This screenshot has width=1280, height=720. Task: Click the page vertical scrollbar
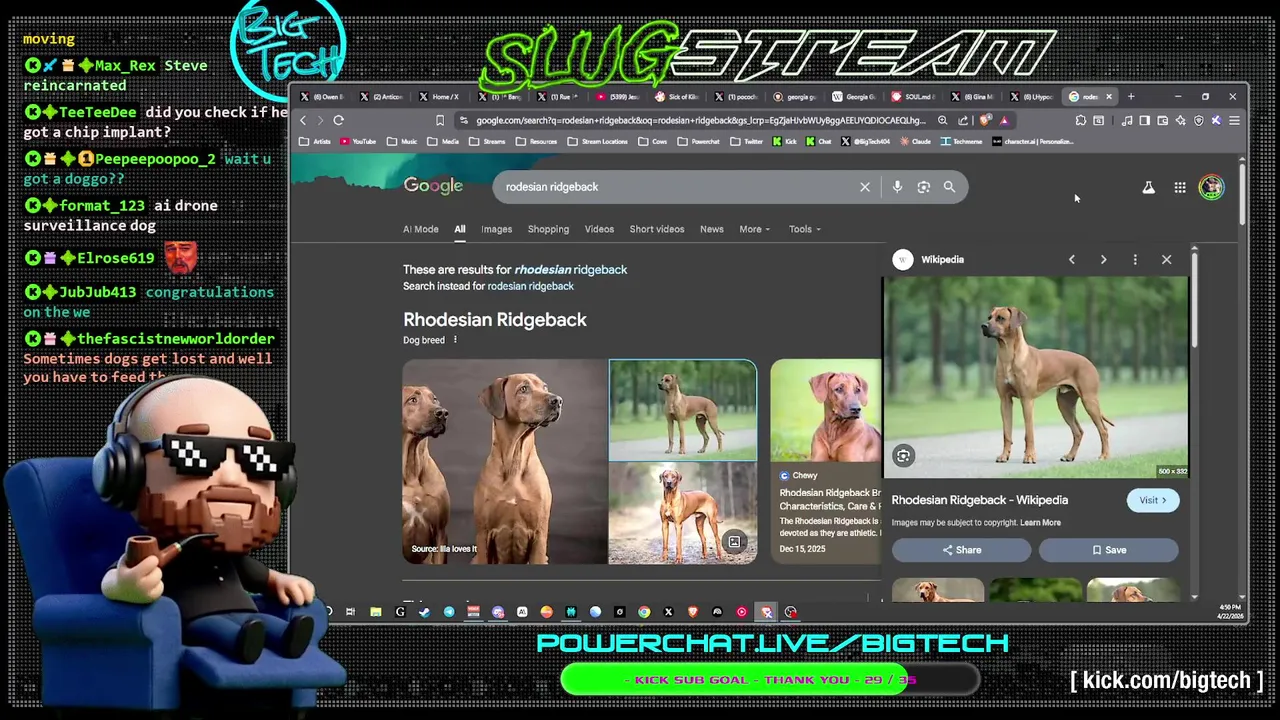1242,195
